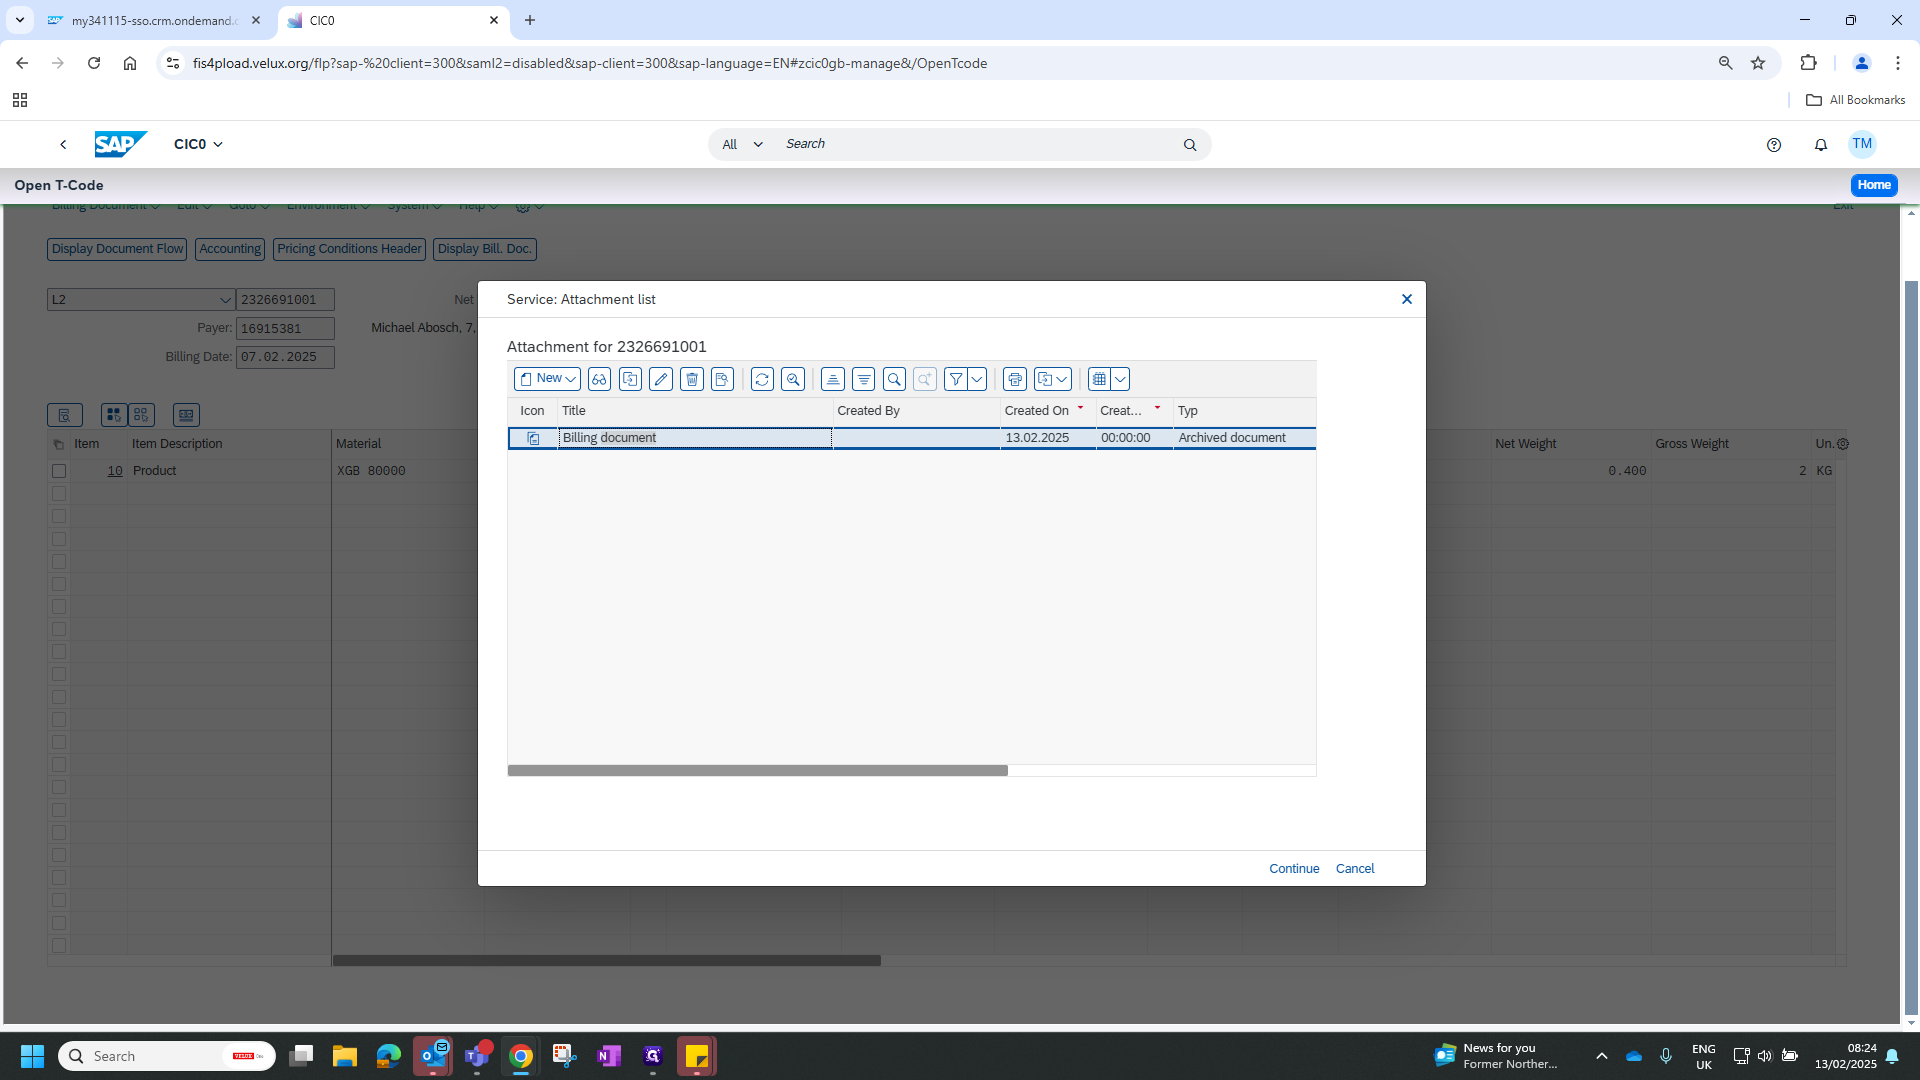Click the Created By column header
Image resolution: width=1920 pixels, height=1080 pixels.
pyautogui.click(x=916, y=411)
